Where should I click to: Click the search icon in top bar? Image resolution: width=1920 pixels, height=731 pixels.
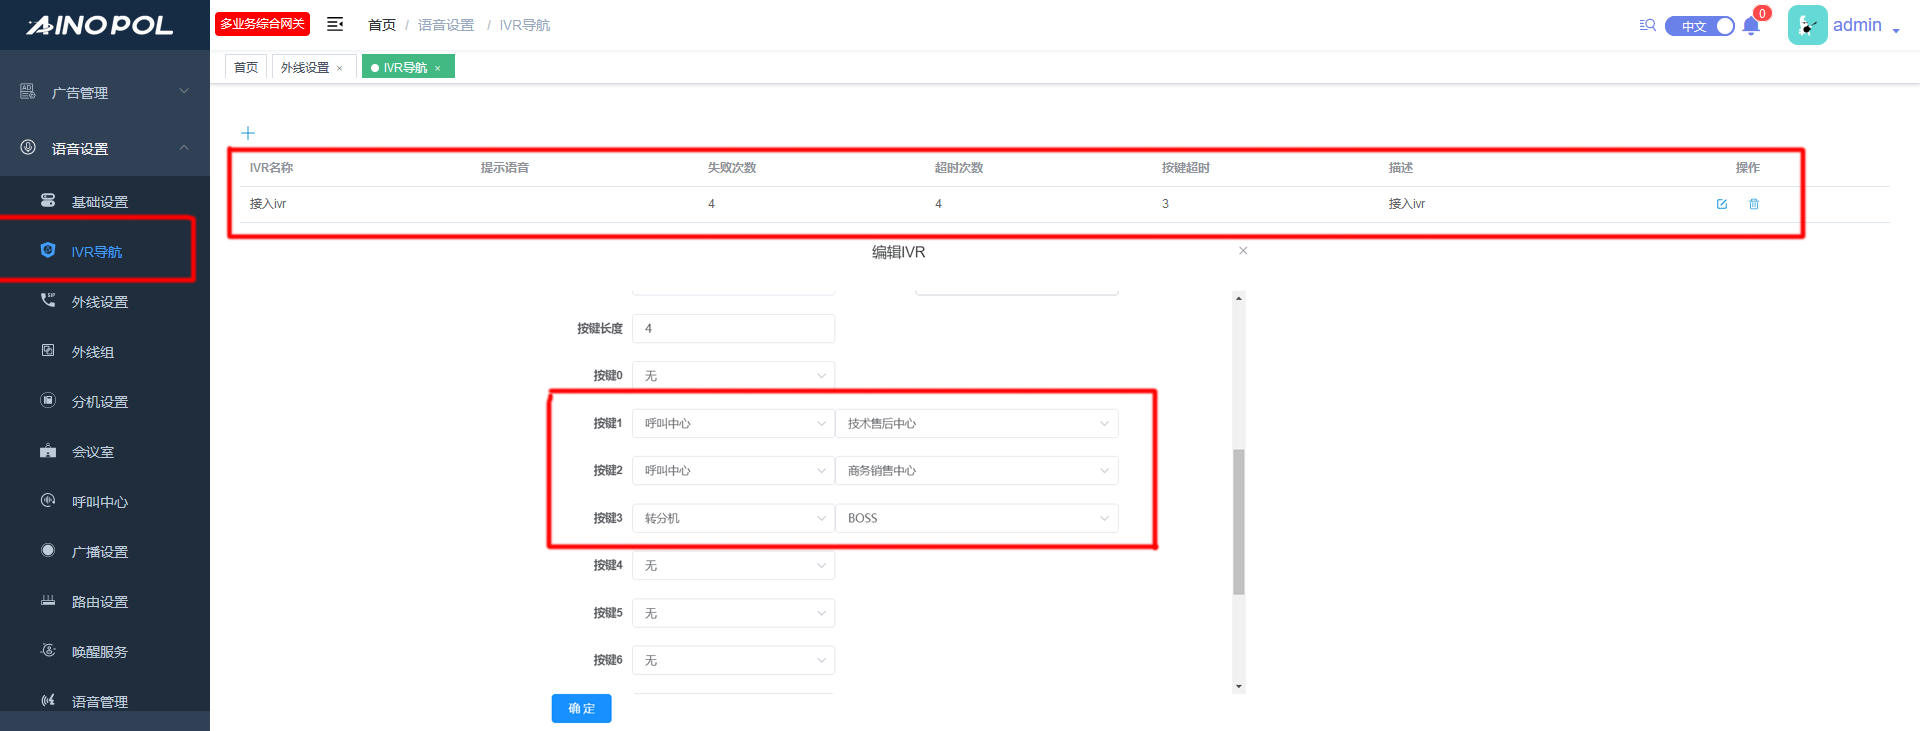(1647, 25)
